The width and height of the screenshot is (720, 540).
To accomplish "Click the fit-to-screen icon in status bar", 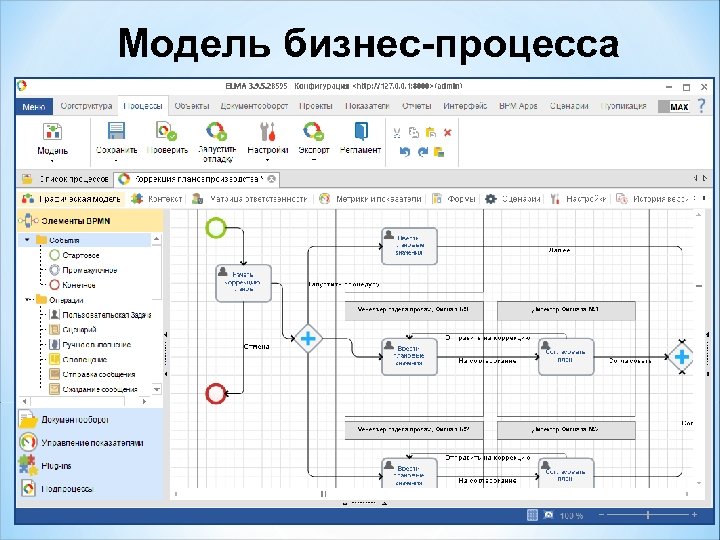I will (549, 515).
